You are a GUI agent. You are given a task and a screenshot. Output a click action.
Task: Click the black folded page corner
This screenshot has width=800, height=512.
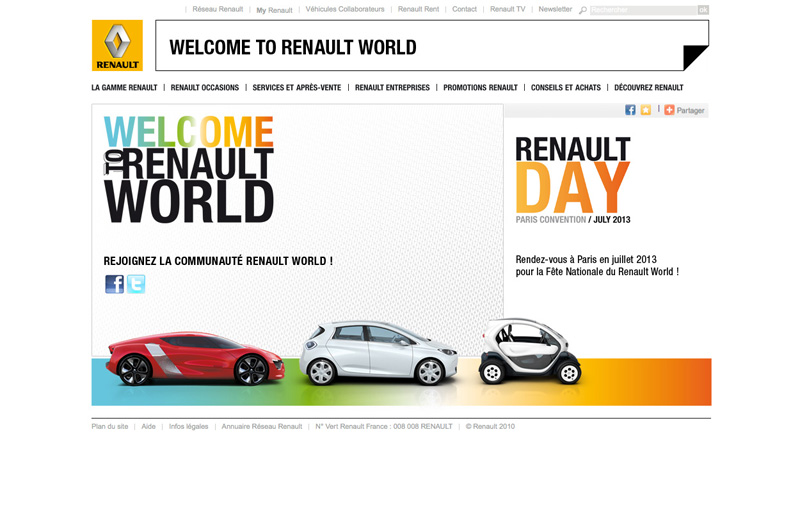[x=695, y=58]
